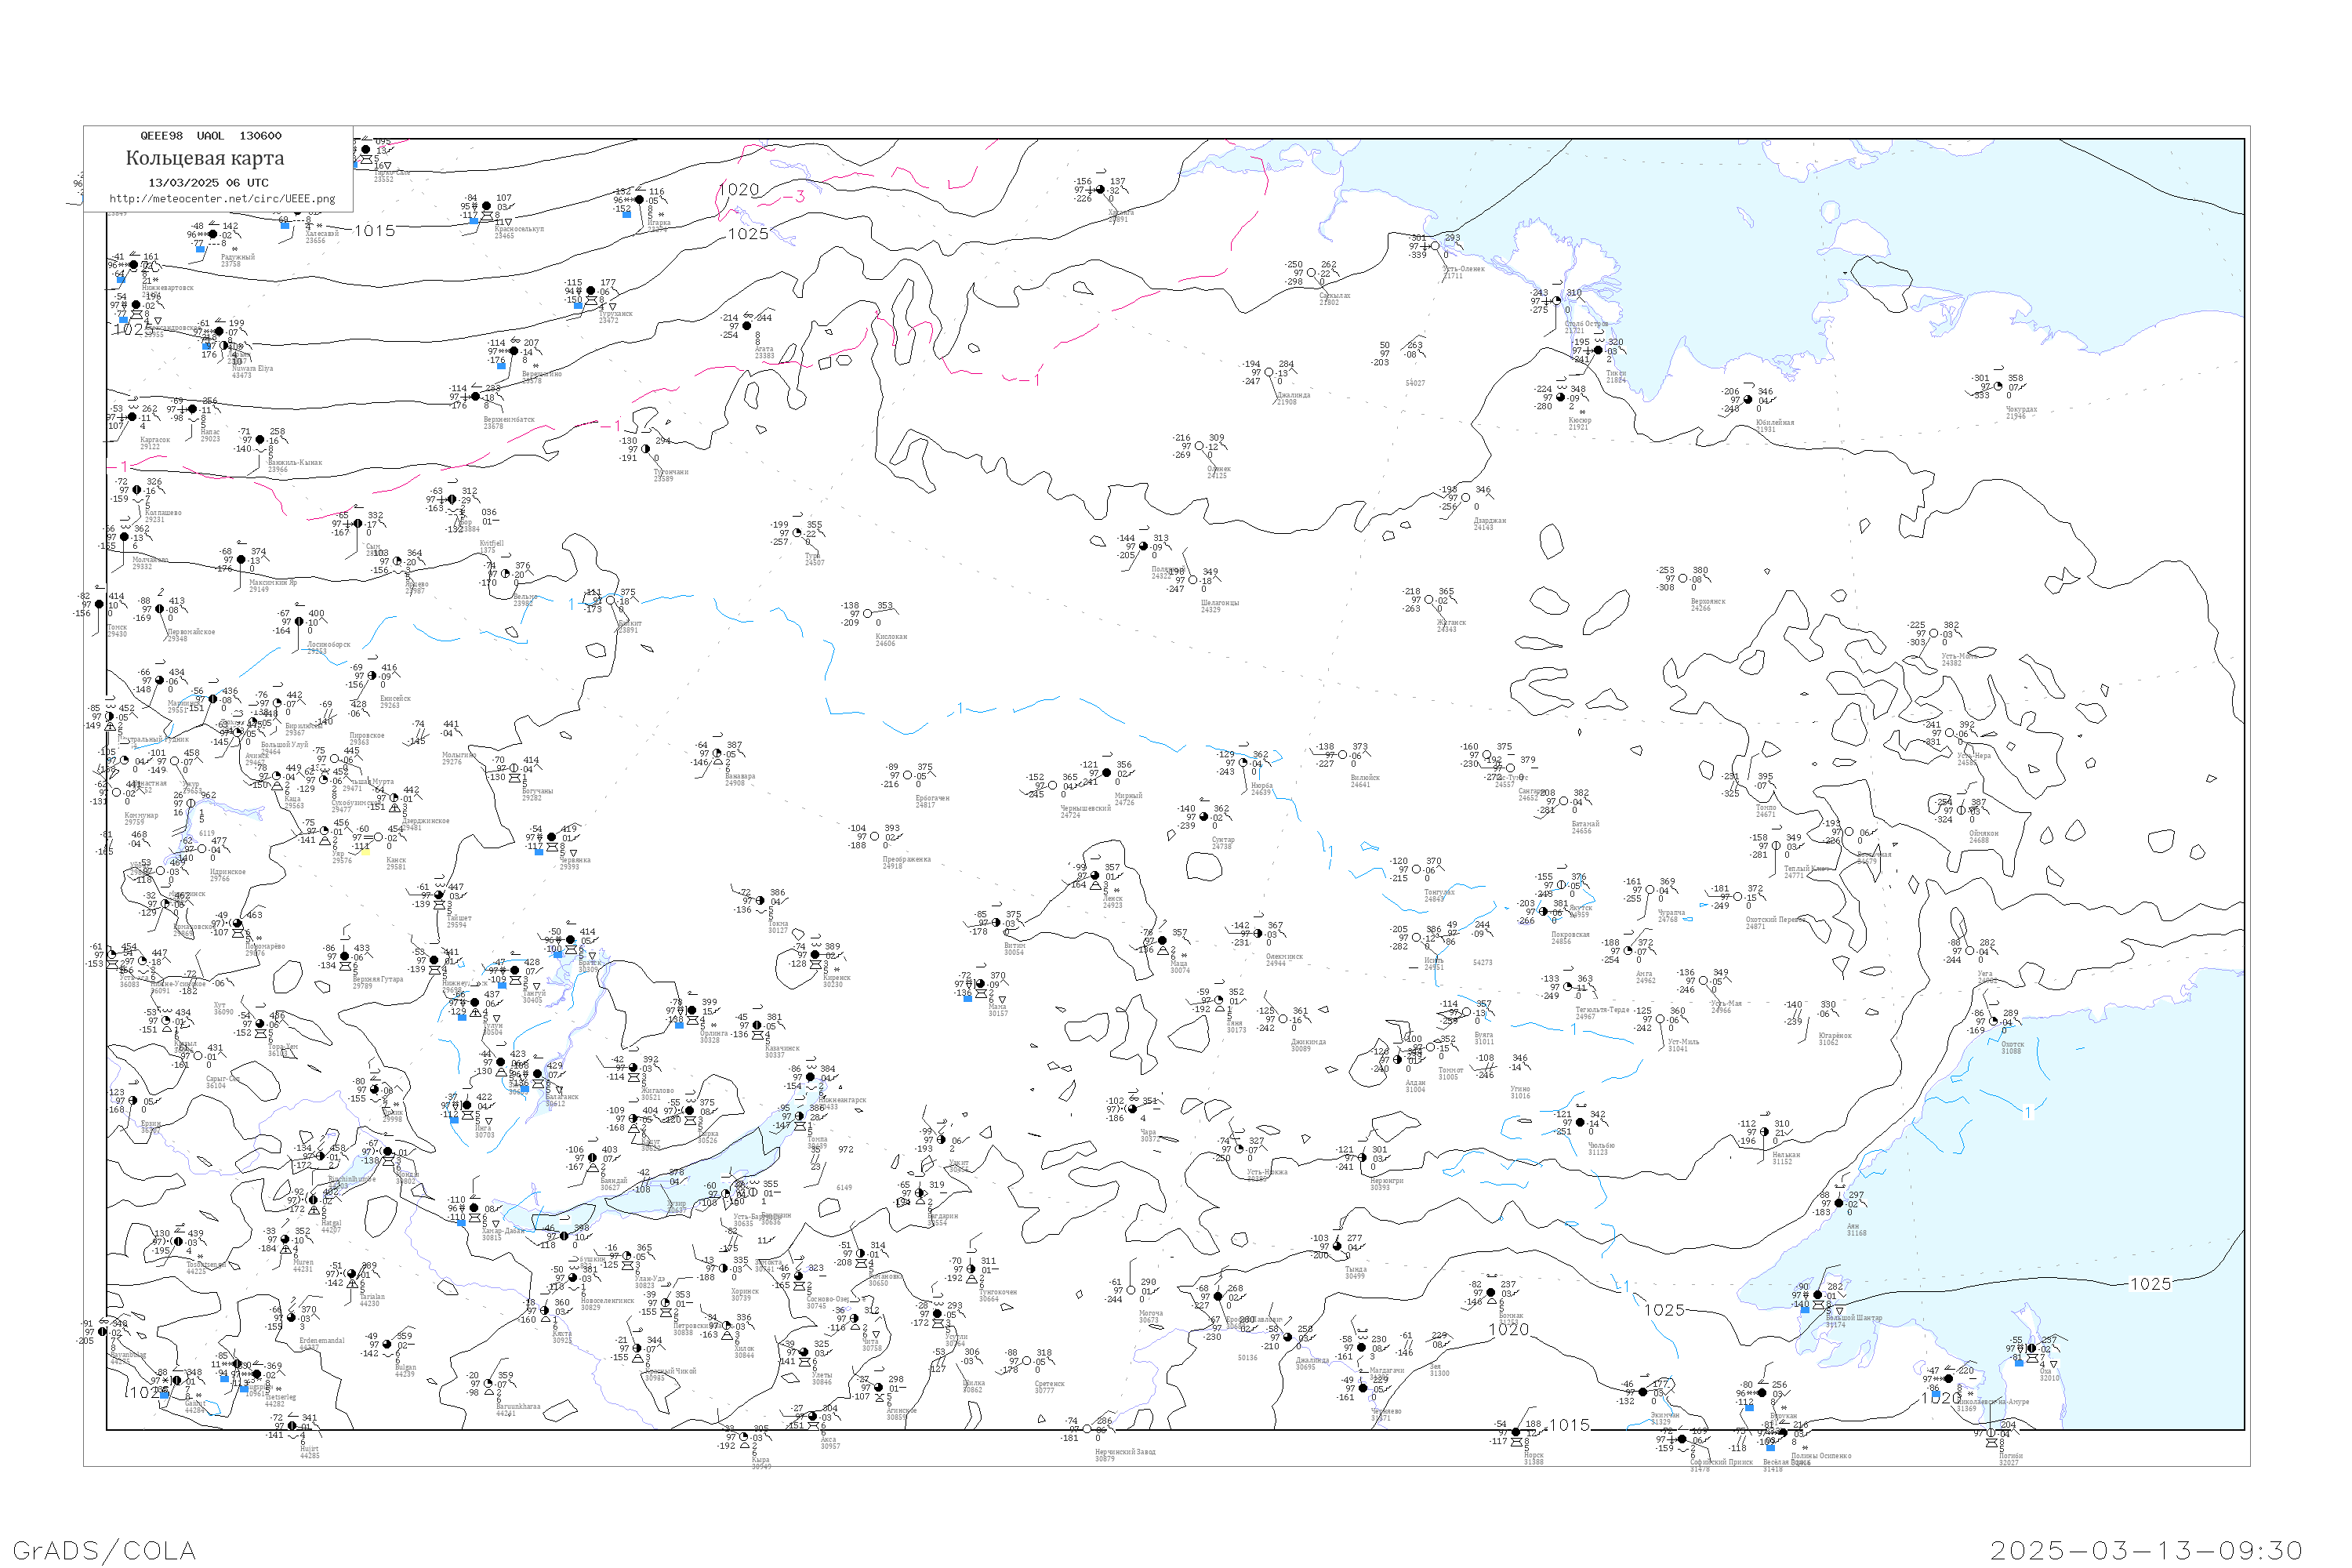
Task: Click the Аян station marker on coast
Action: (1838, 1203)
